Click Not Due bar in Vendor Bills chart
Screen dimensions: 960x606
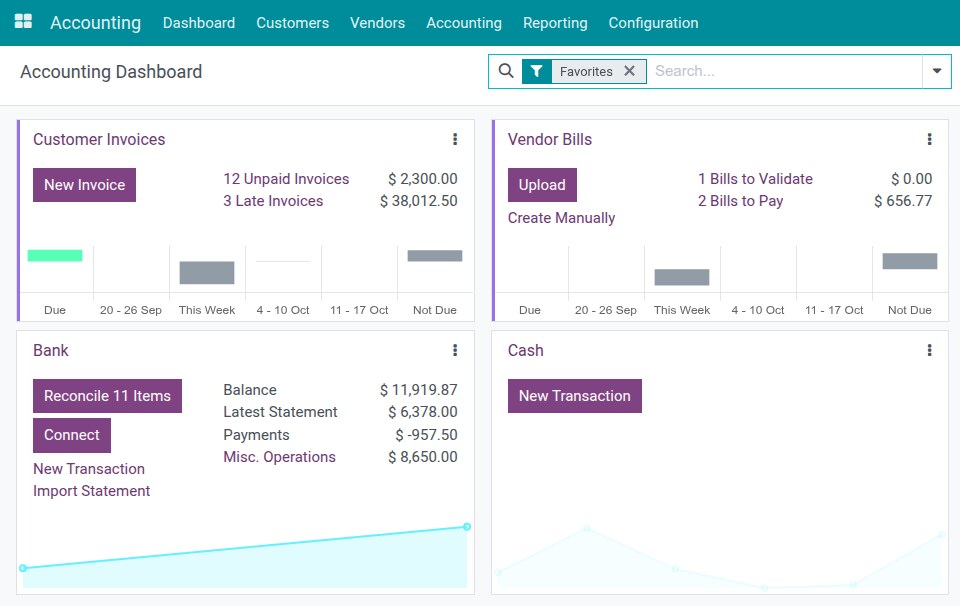pyautogui.click(x=910, y=261)
